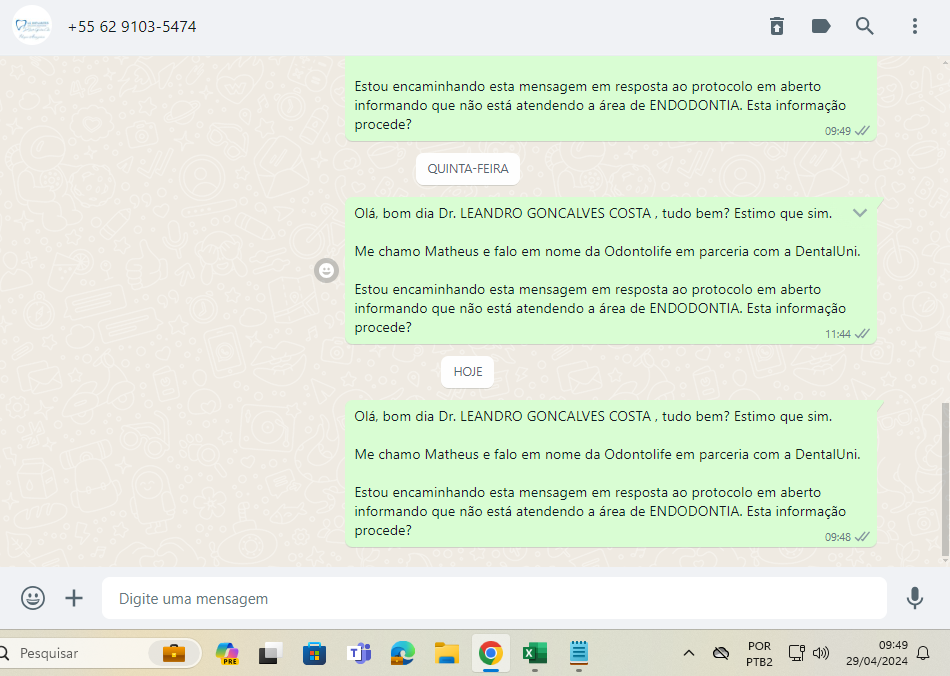Record a voice message with microphone
The image size is (950, 676).
914,598
